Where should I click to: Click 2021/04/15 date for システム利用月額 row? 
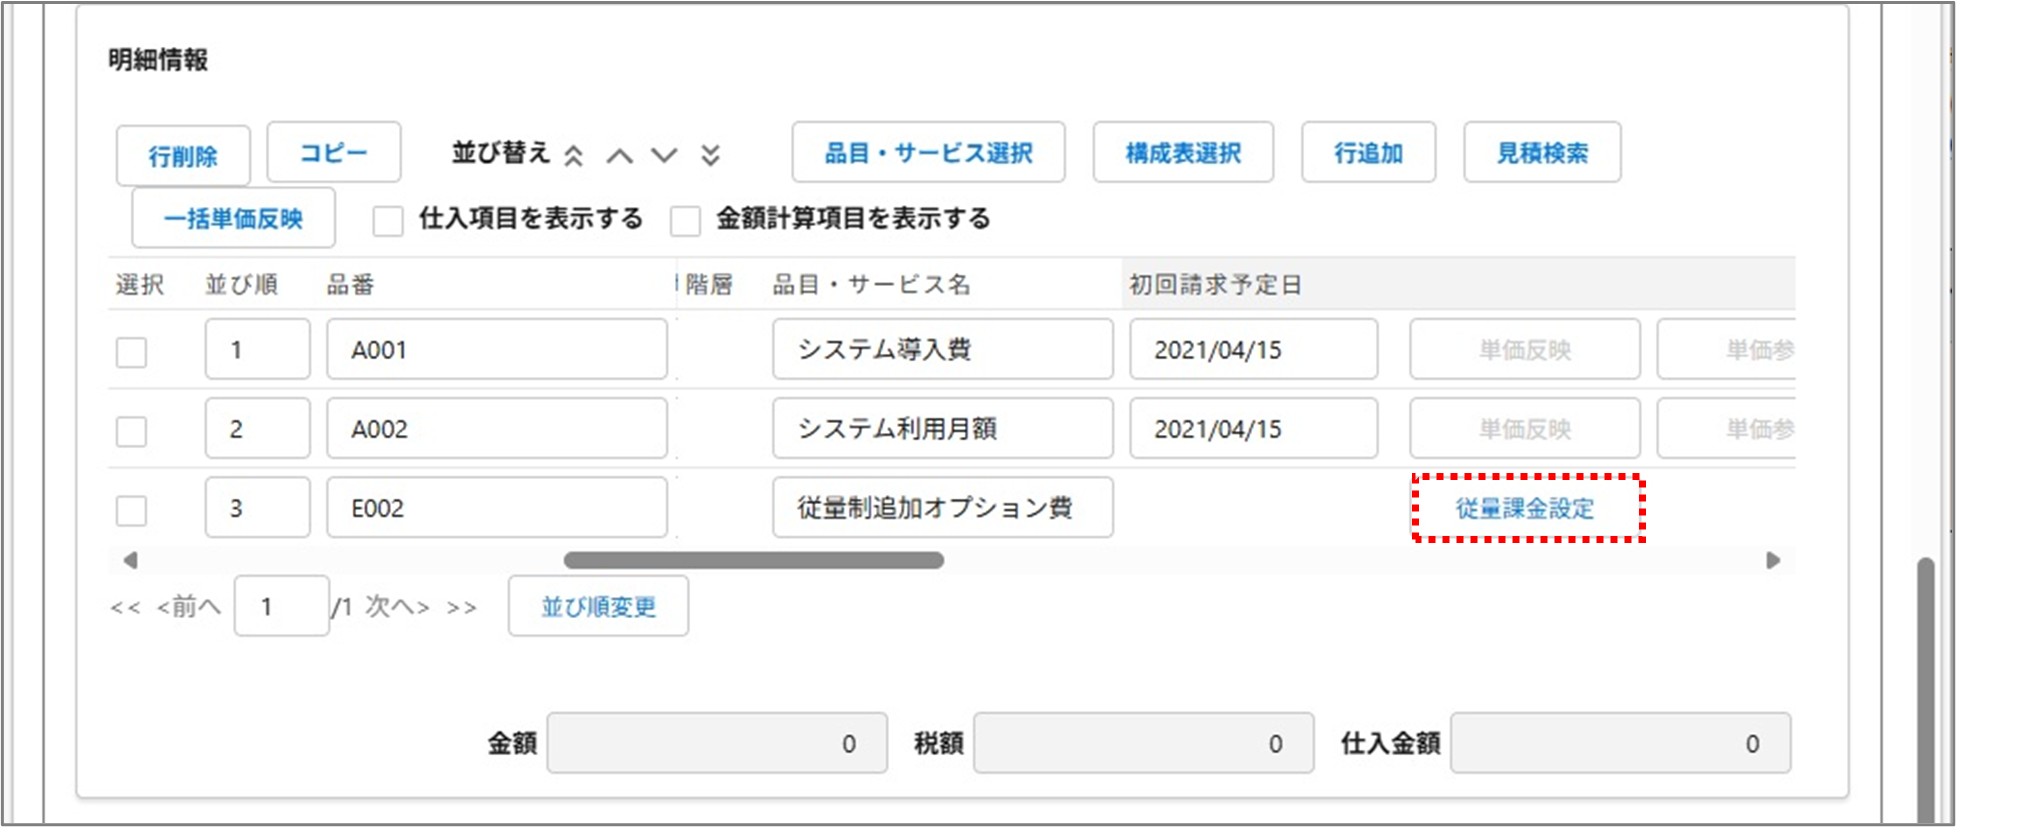tap(1254, 428)
